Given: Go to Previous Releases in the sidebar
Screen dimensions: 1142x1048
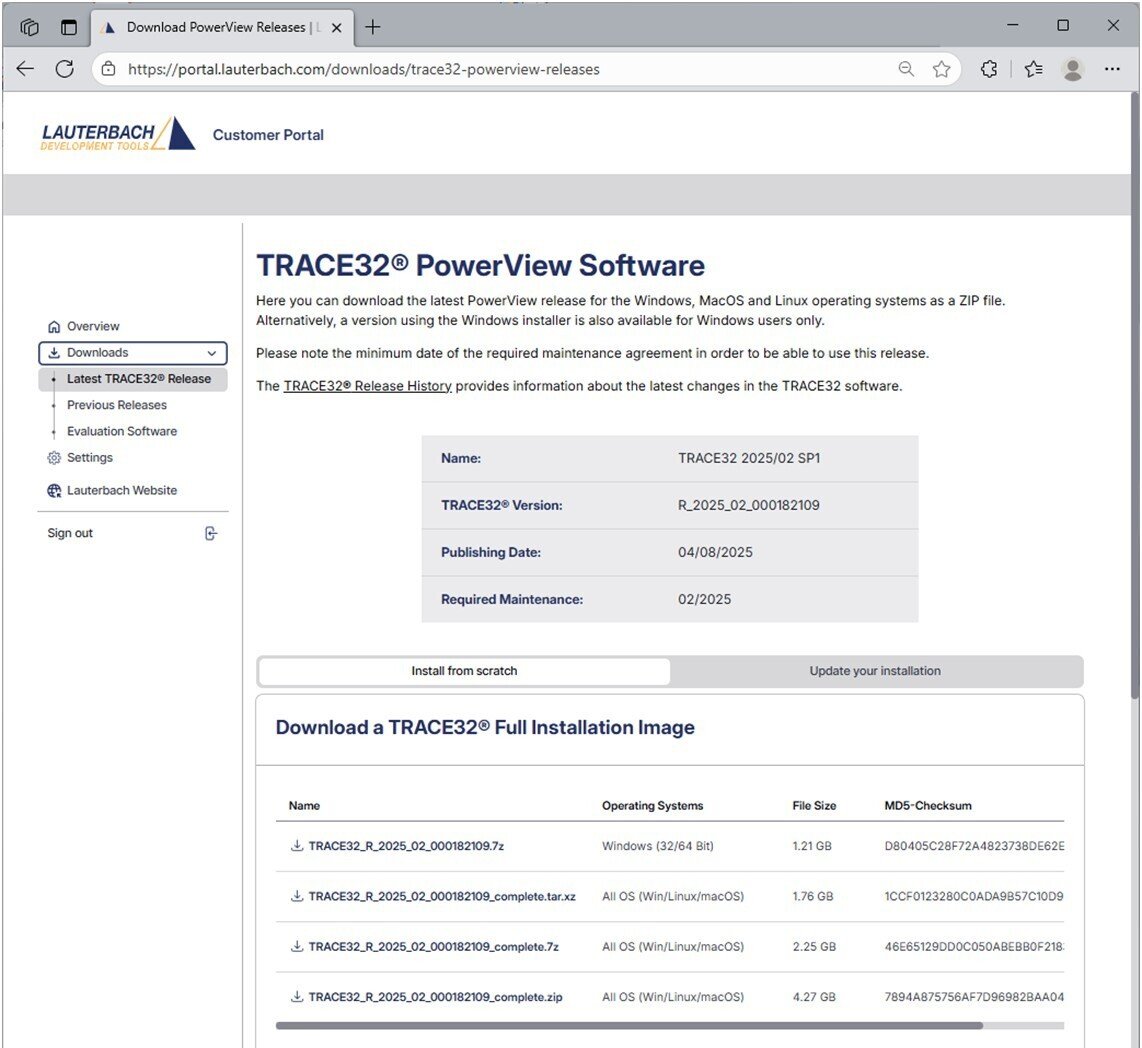Looking at the screenshot, I should point(116,404).
